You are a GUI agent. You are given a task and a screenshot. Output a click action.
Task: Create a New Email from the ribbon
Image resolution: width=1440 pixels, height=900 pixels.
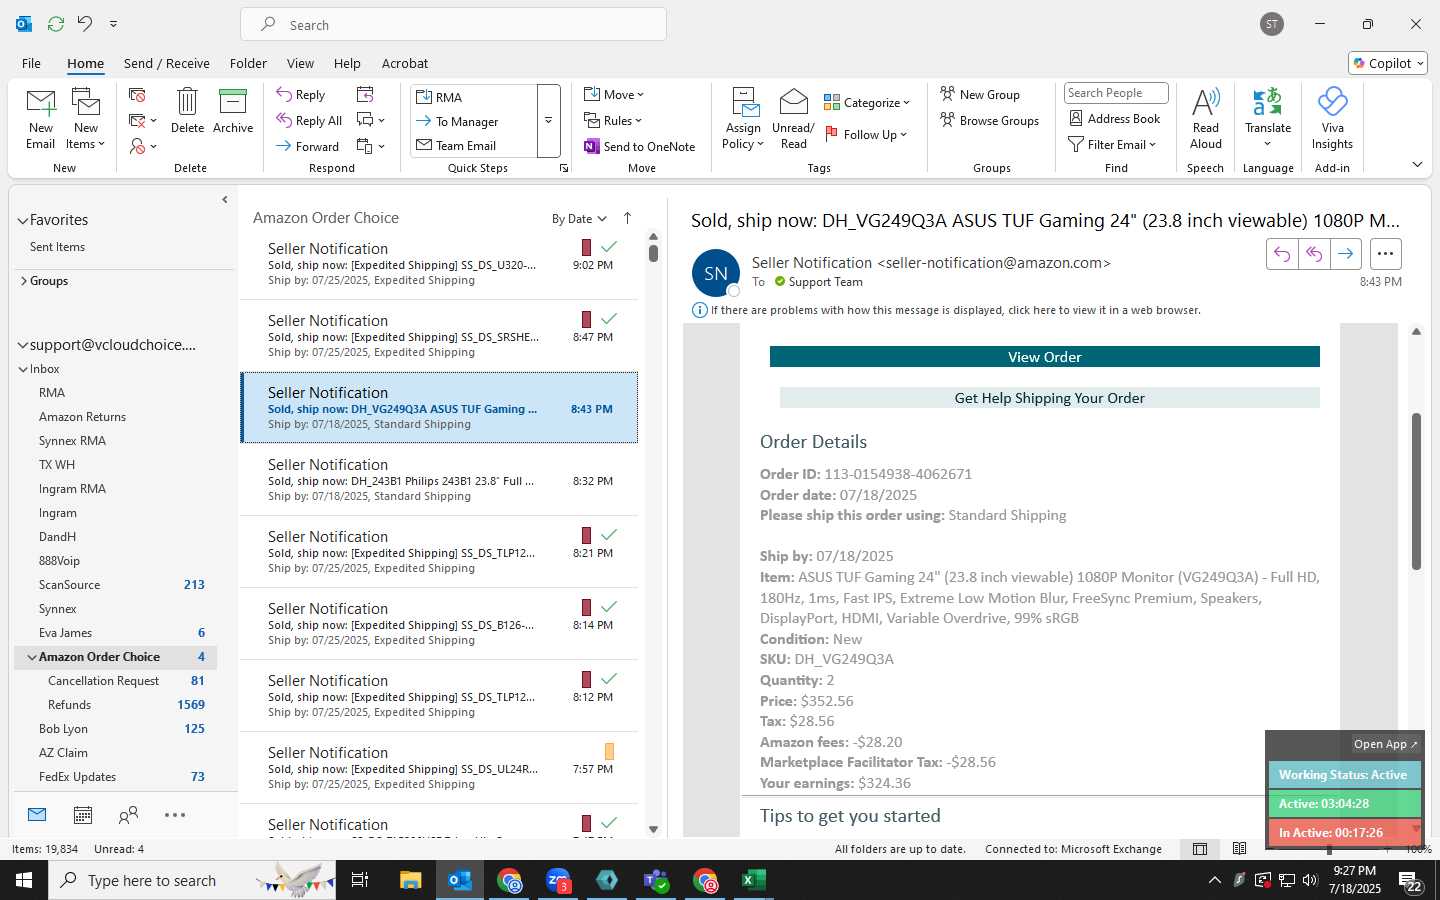coord(40,118)
